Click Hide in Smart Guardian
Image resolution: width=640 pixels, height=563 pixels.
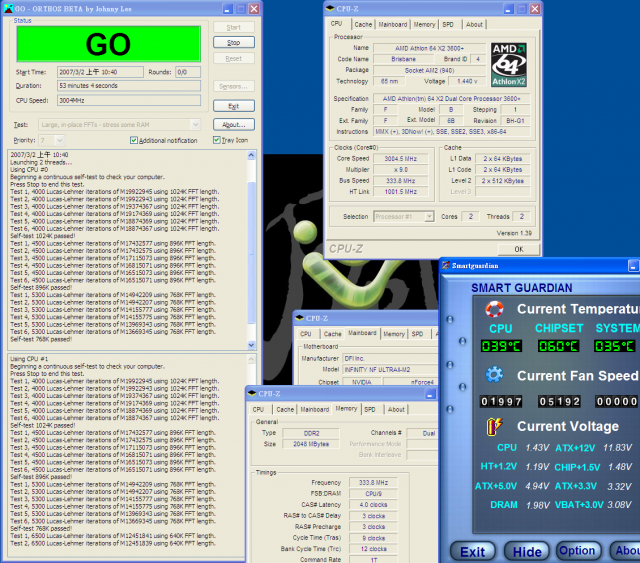[x=527, y=552]
